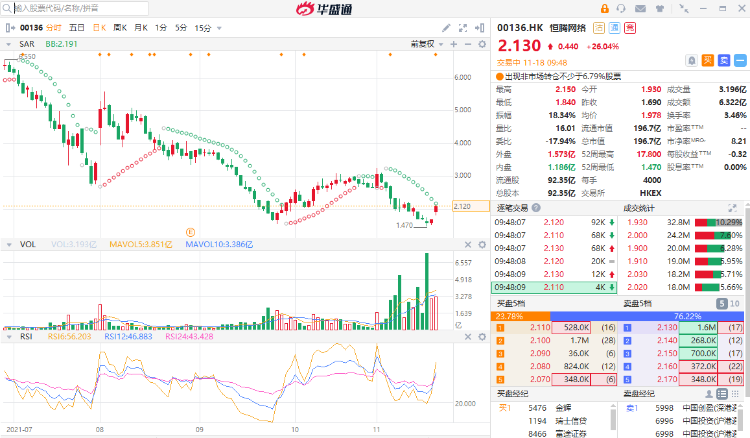Select the 月K monthly candlestick tab
Viewport: 750px width, 438px height.
click(141, 28)
